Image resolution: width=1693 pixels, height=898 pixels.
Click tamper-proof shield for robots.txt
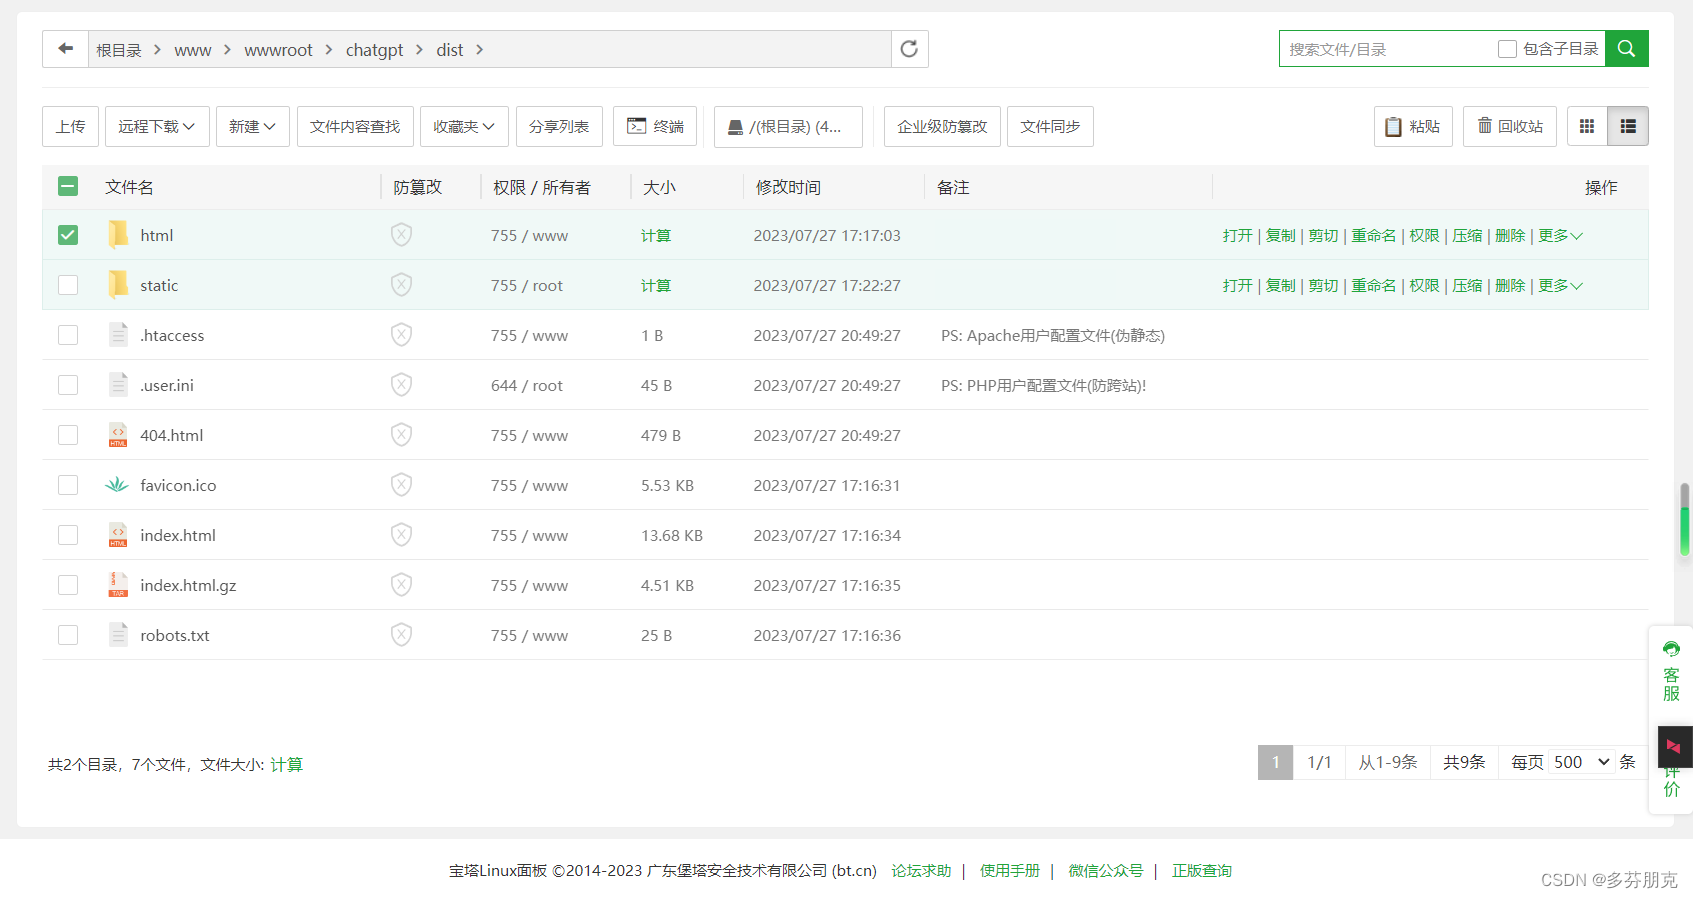click(x=401, y=635)
